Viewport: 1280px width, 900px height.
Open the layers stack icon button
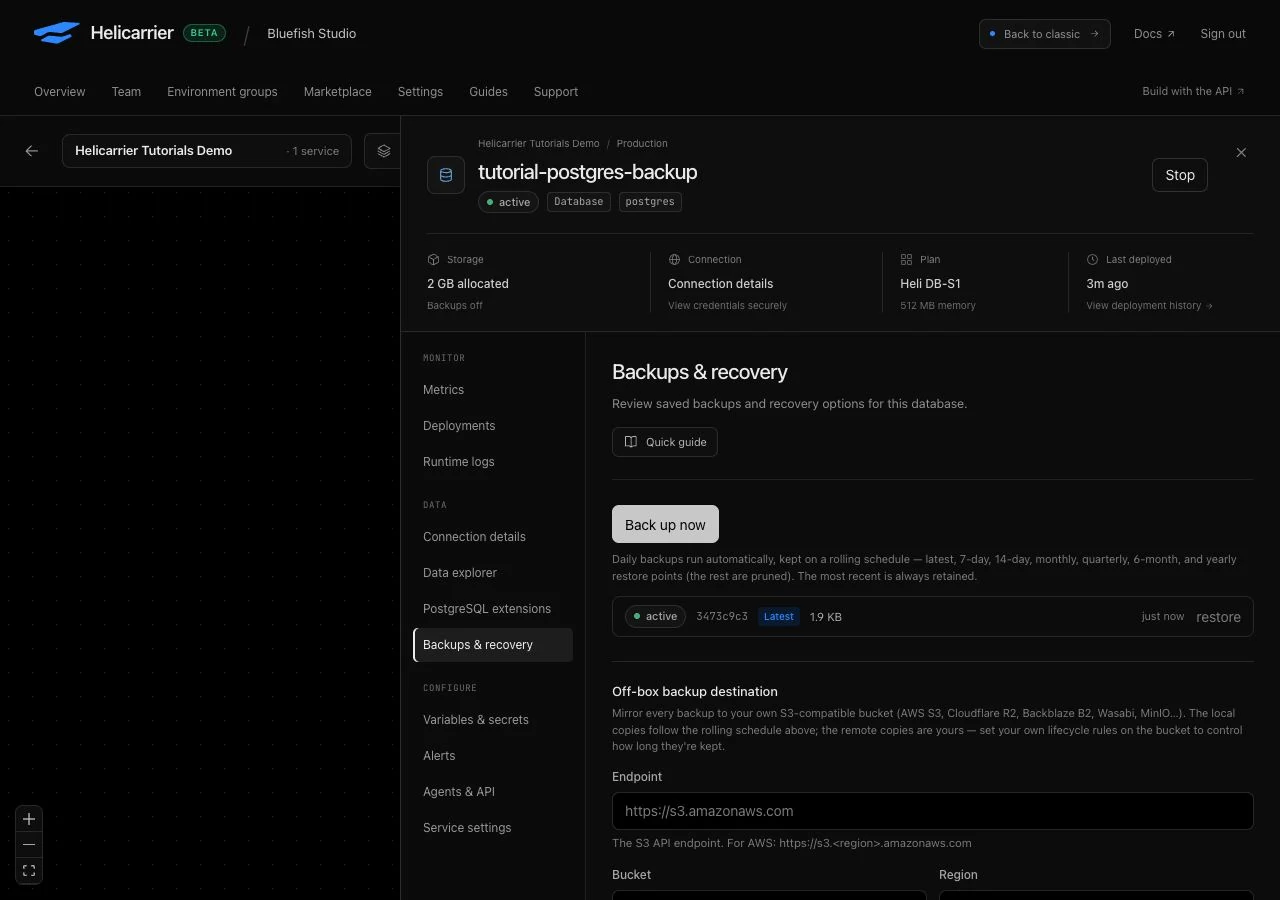[x=384, y=151]
